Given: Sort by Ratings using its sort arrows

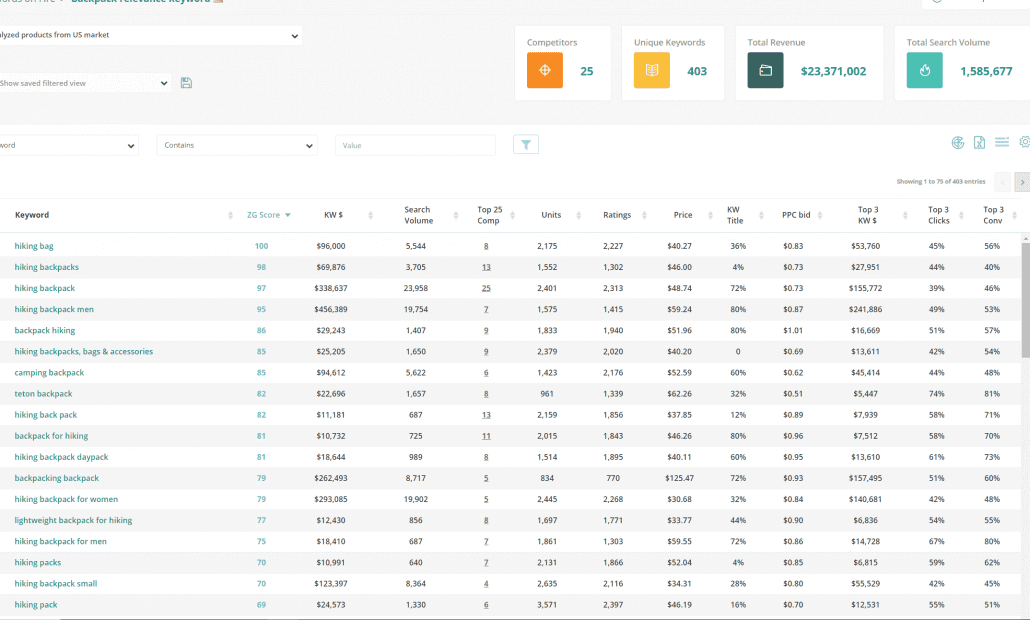Looking at the screenshot, I should point(644,215).
